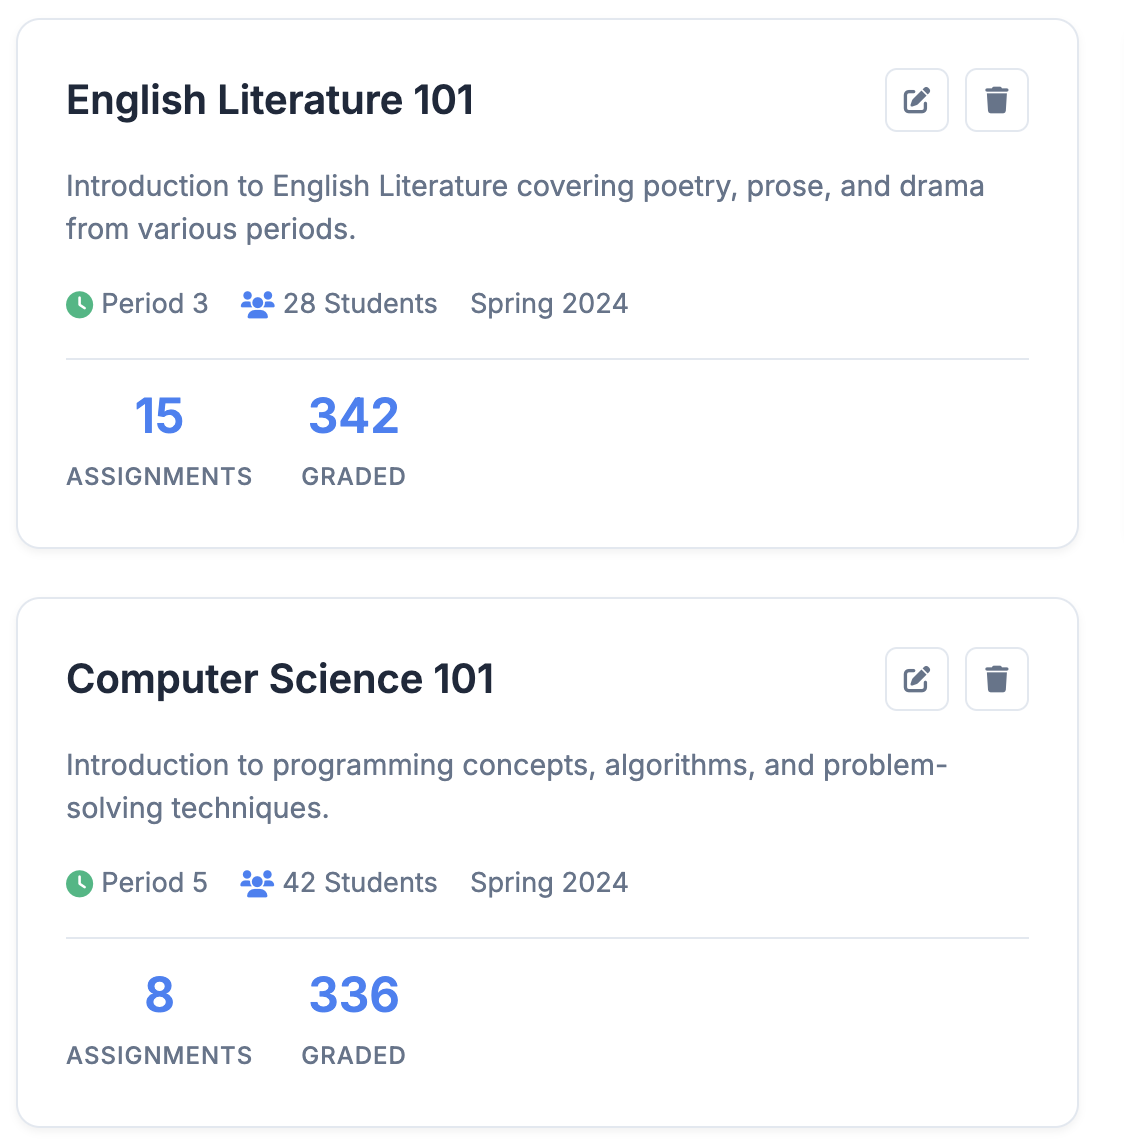Delete the Computer Science 101 class

(997, 679)
